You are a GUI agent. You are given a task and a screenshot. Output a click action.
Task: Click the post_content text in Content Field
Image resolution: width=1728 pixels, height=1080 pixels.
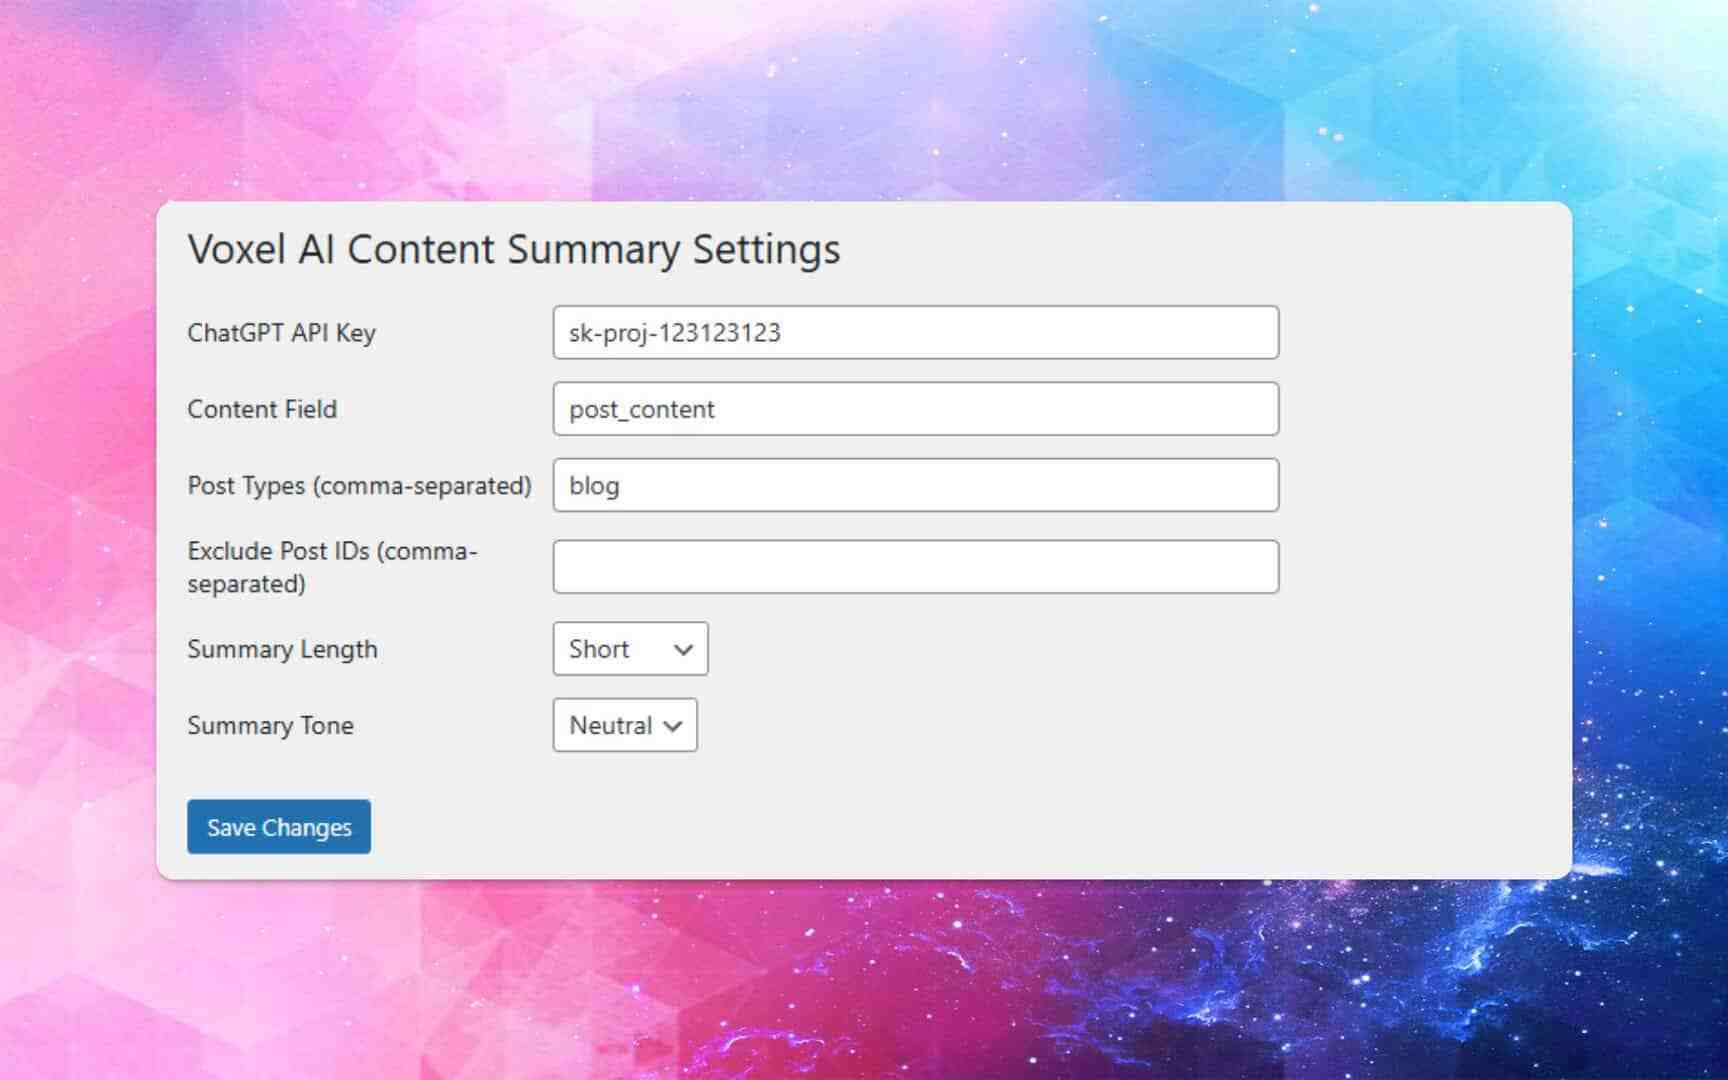(x=639, y=409)
